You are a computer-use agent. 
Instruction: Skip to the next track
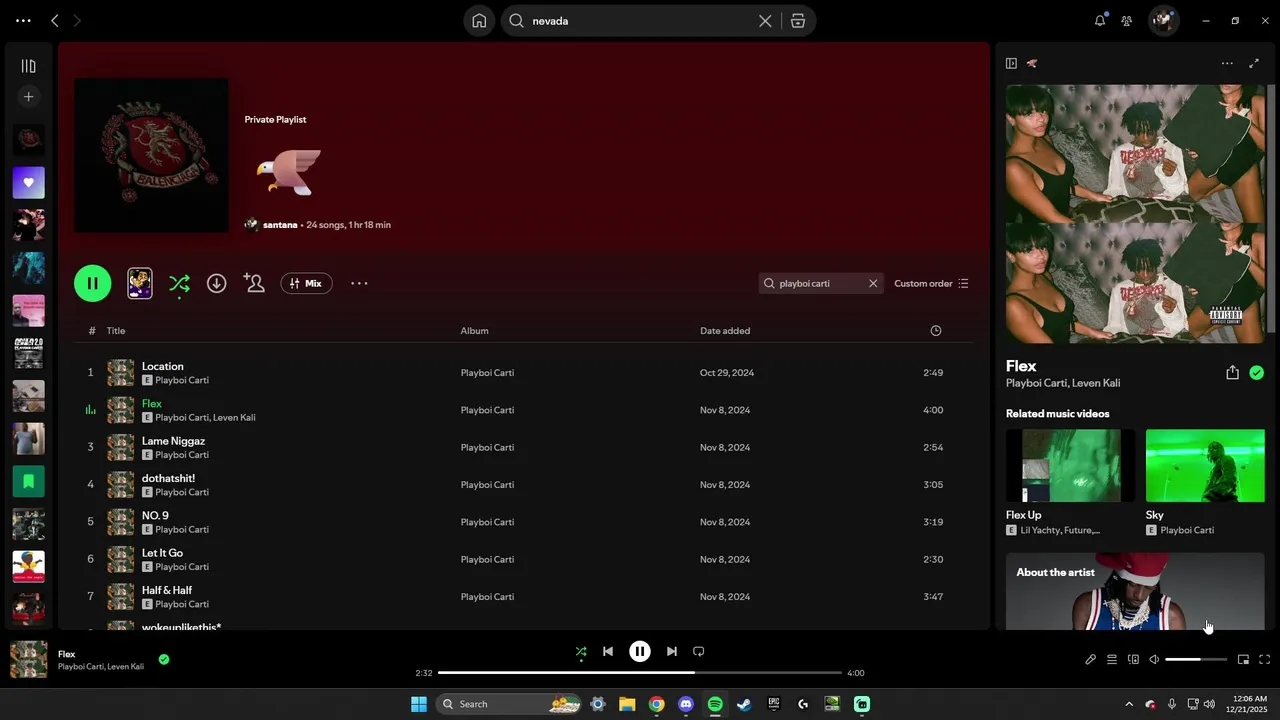(x=672, y=651)
